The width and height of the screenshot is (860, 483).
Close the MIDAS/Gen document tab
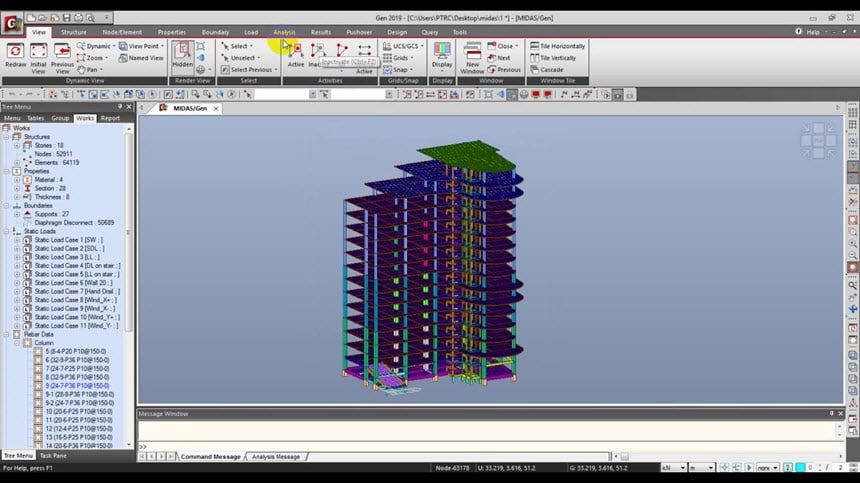point(216,109)
